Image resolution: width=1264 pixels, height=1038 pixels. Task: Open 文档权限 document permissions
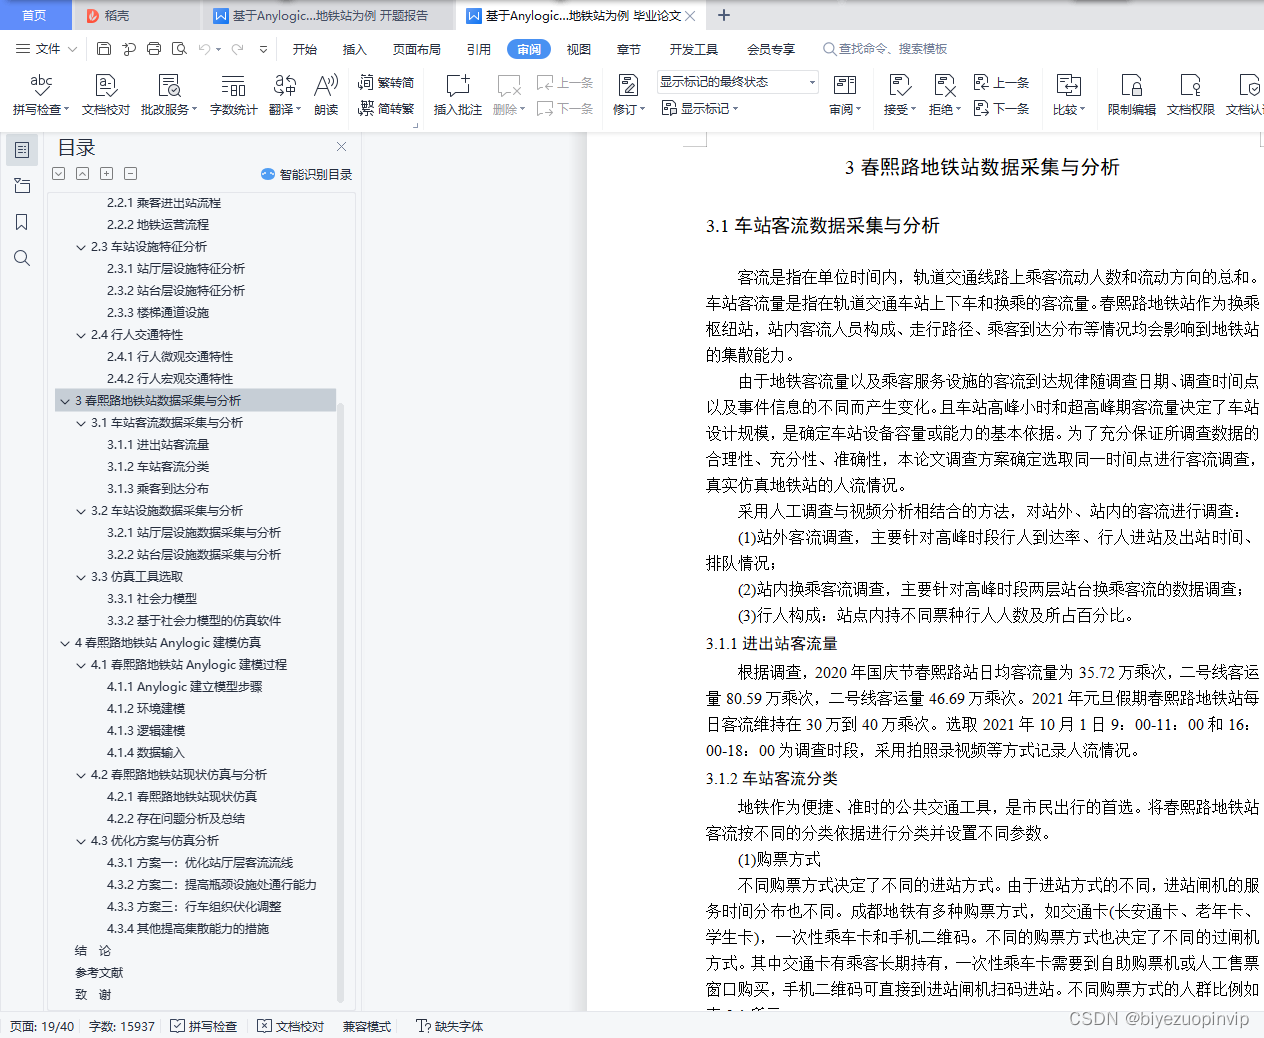coord(1190,95)
